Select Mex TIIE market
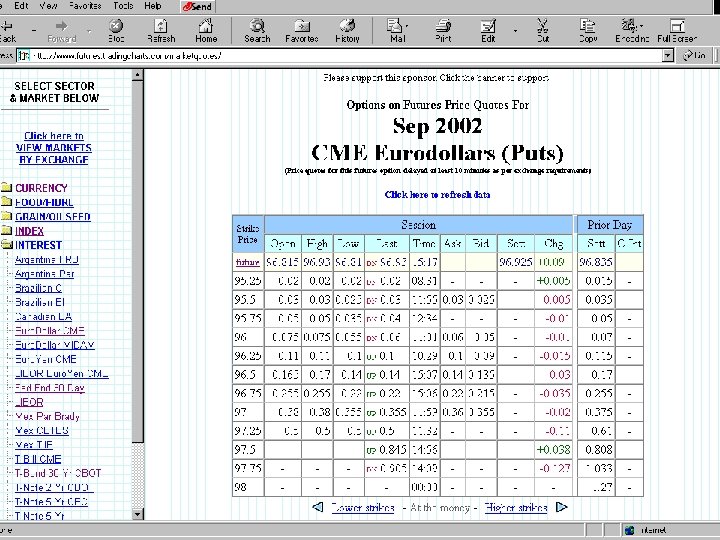The image size is (720, 540). pyautogui.click(x=34, y=444)
